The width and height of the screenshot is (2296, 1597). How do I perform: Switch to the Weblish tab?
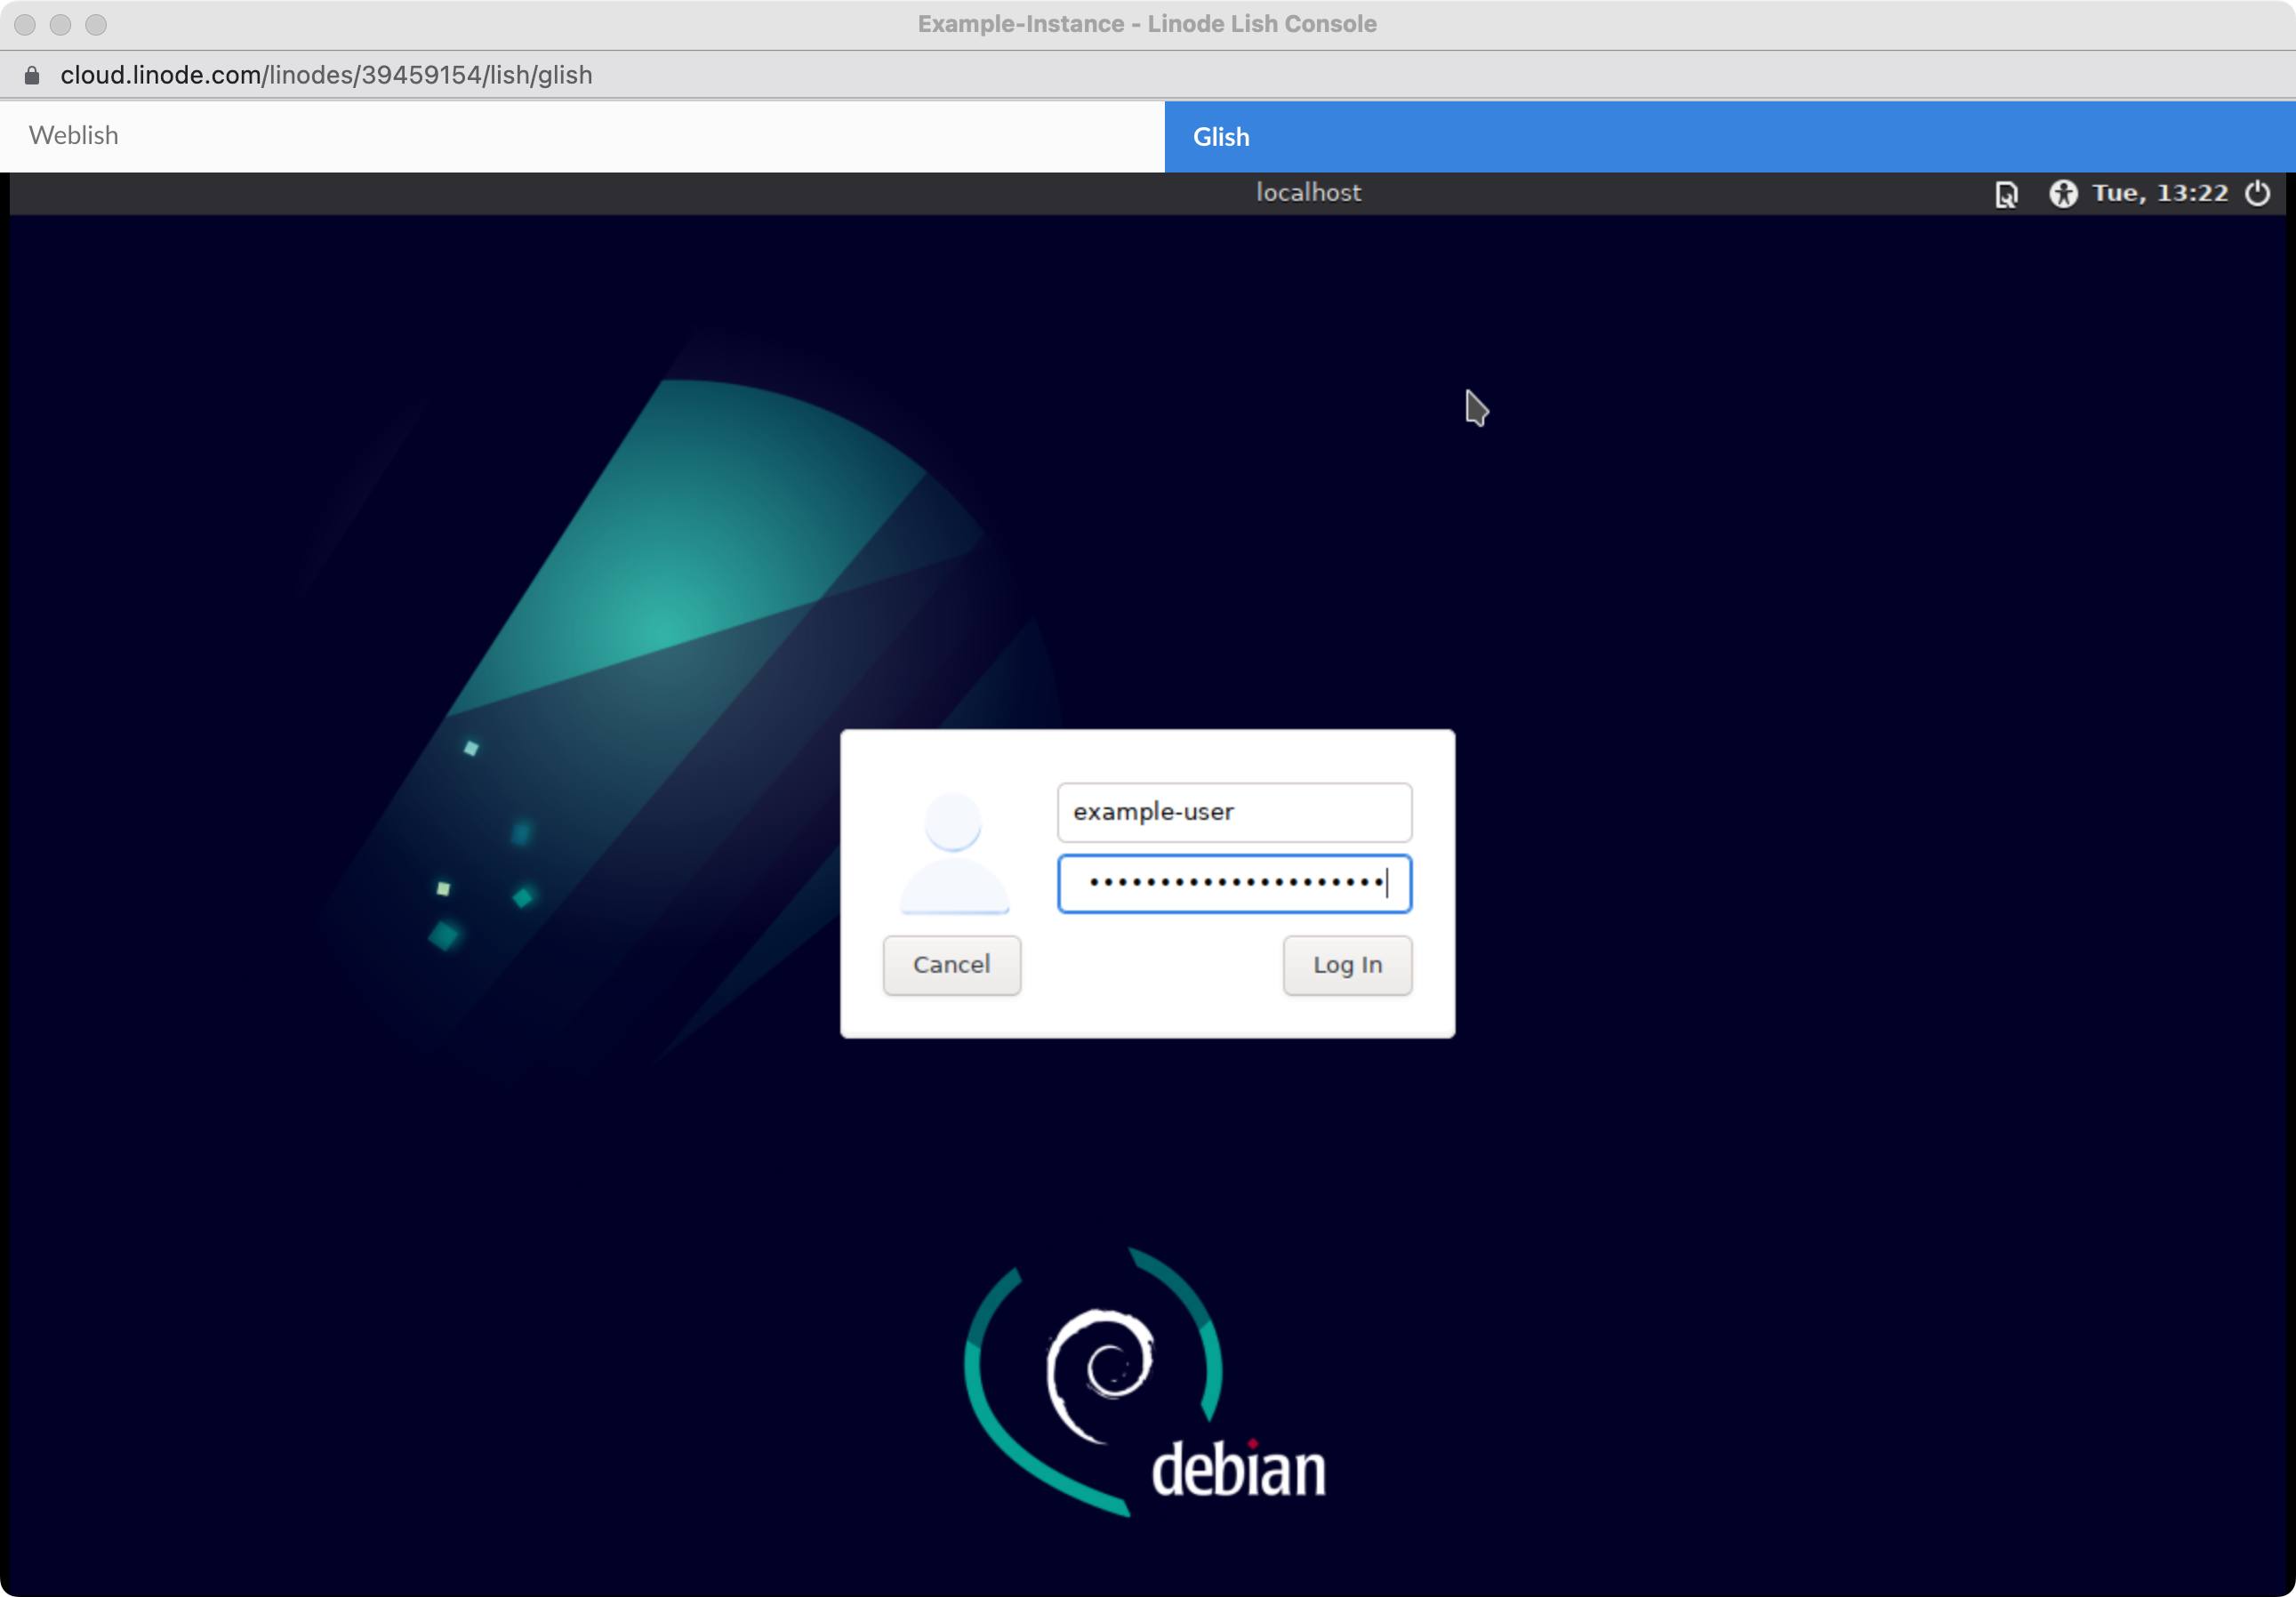coord(72,135)
